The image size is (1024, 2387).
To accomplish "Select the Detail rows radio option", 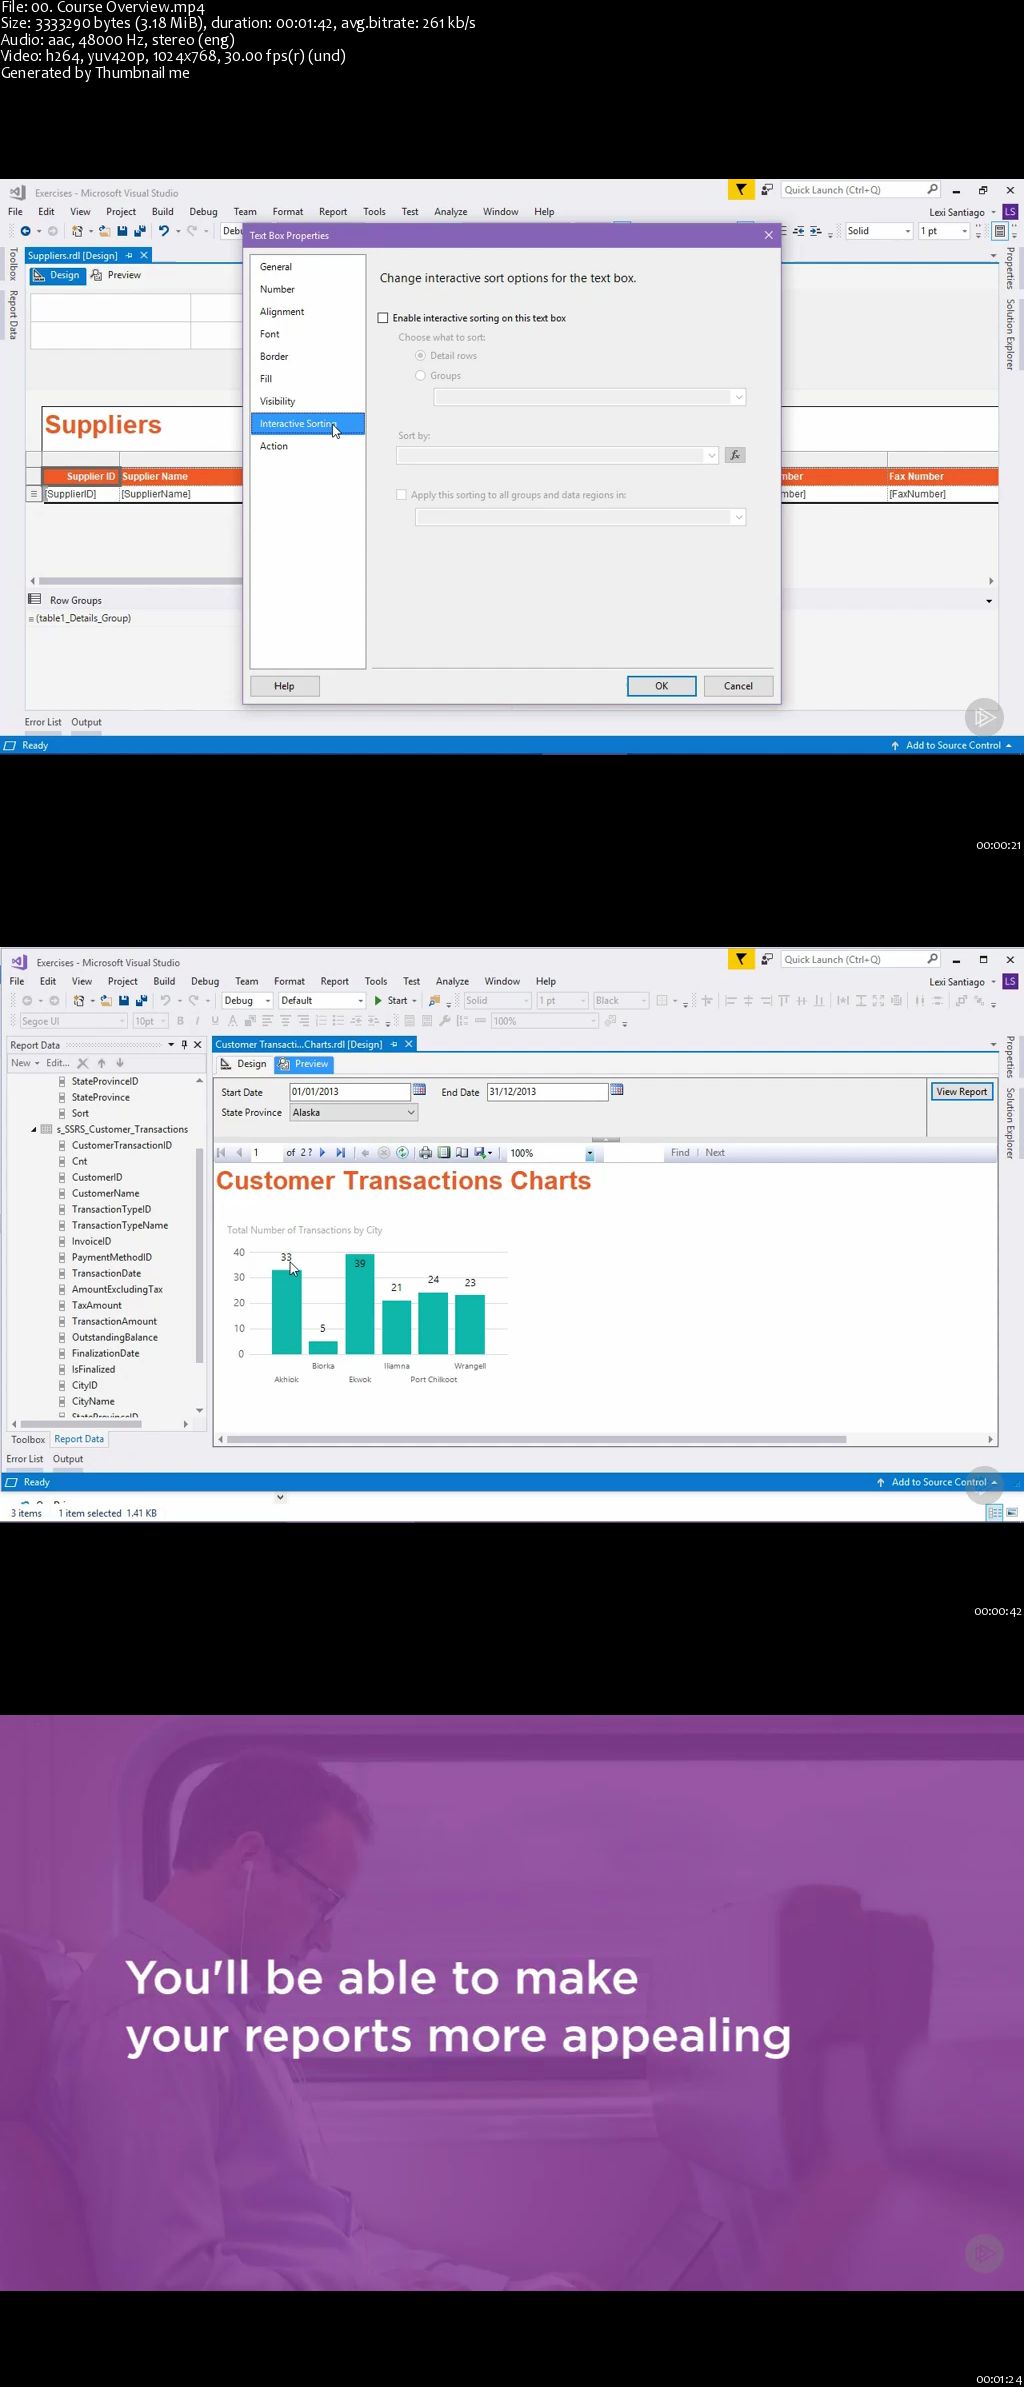I will (420, 356).
